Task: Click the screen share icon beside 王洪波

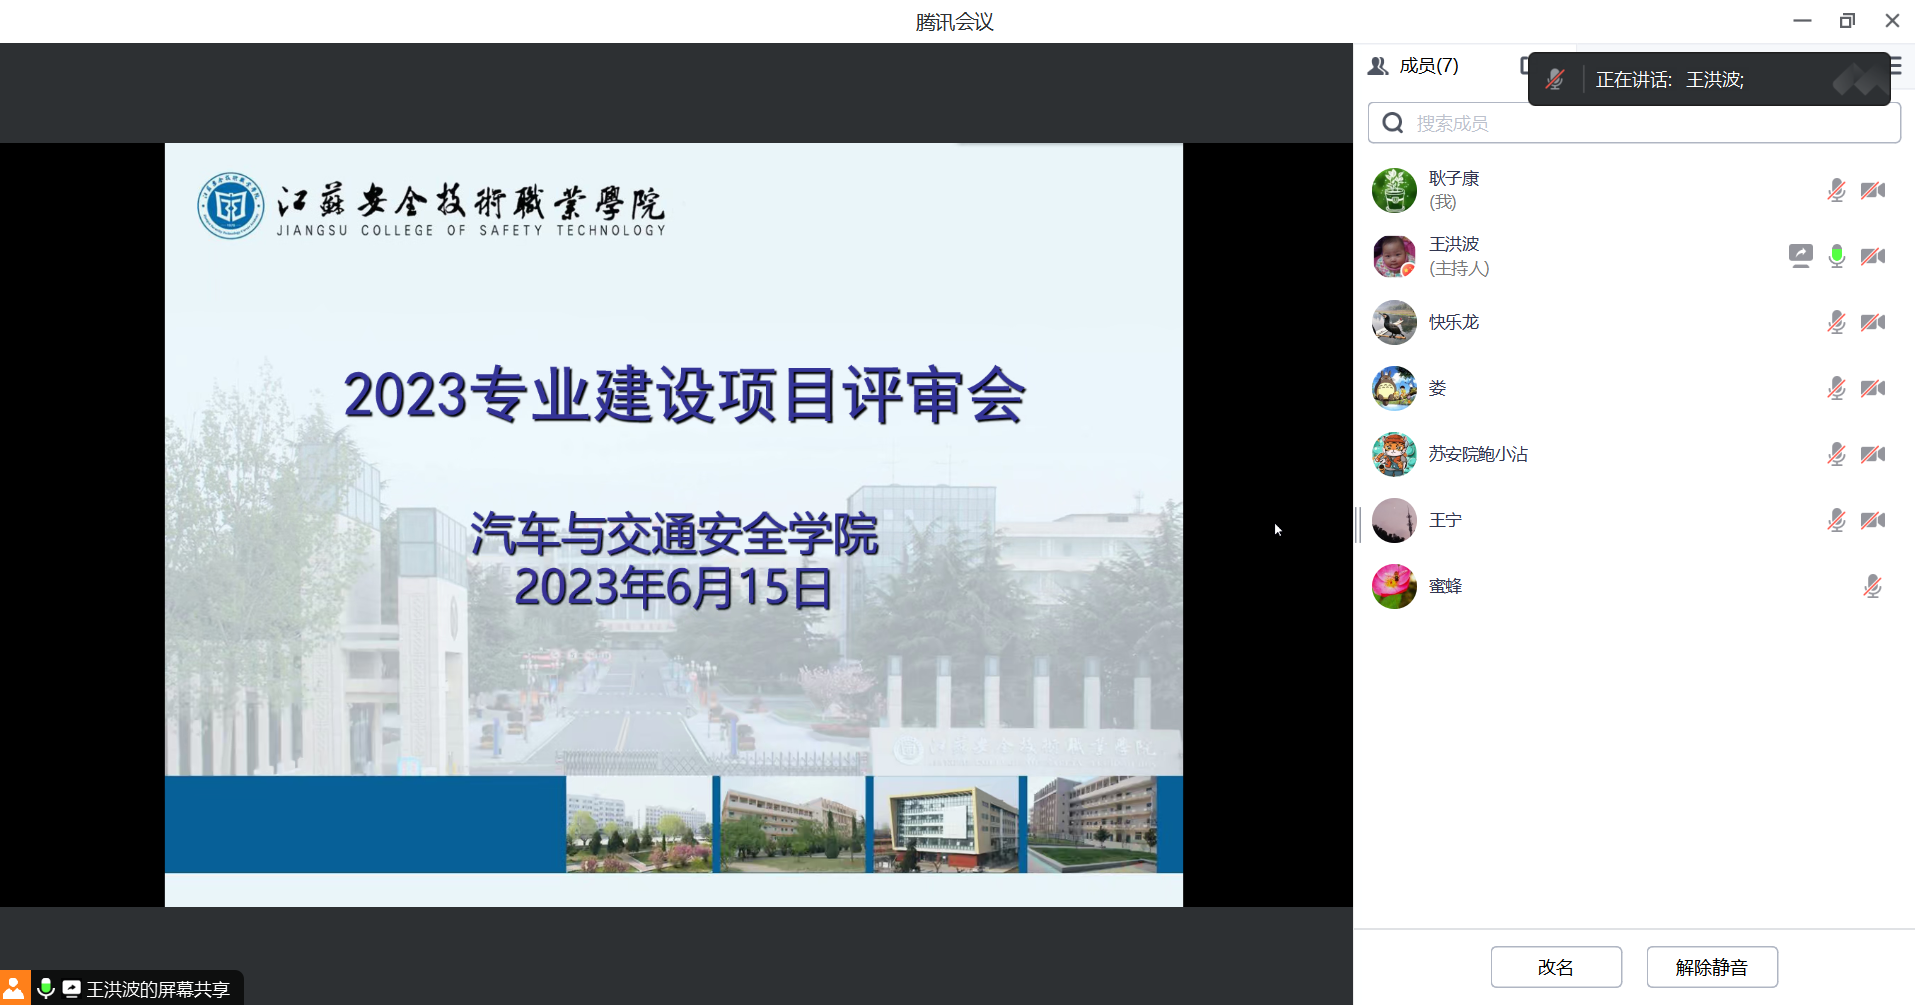Action: pyautogui.click(x=1800, y=256)
